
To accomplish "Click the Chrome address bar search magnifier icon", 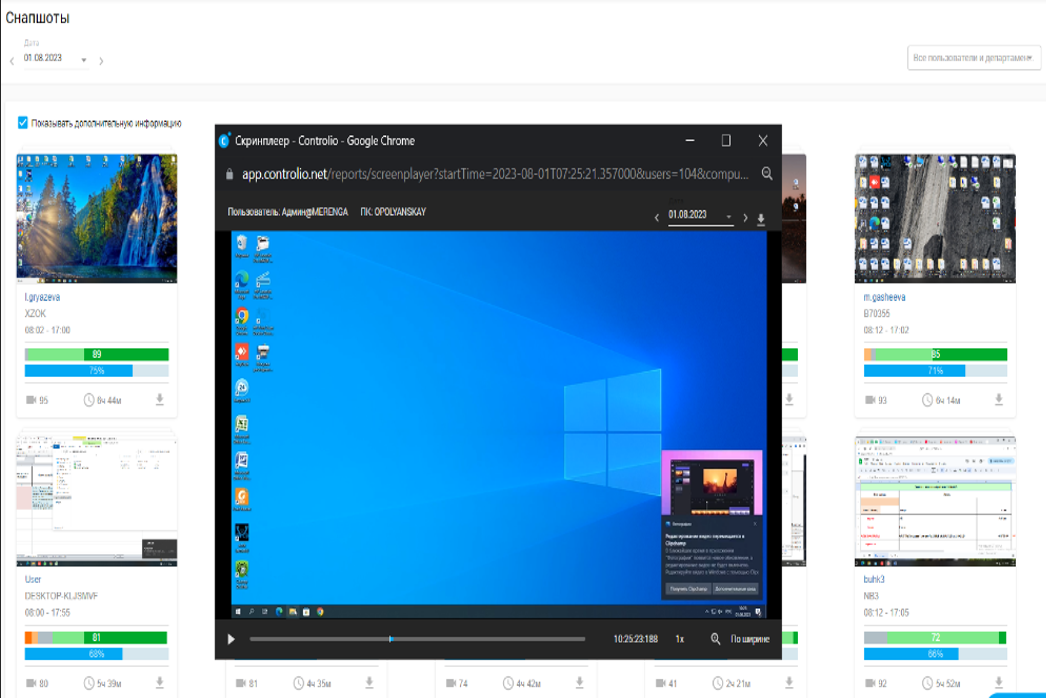I will (767, 173).
